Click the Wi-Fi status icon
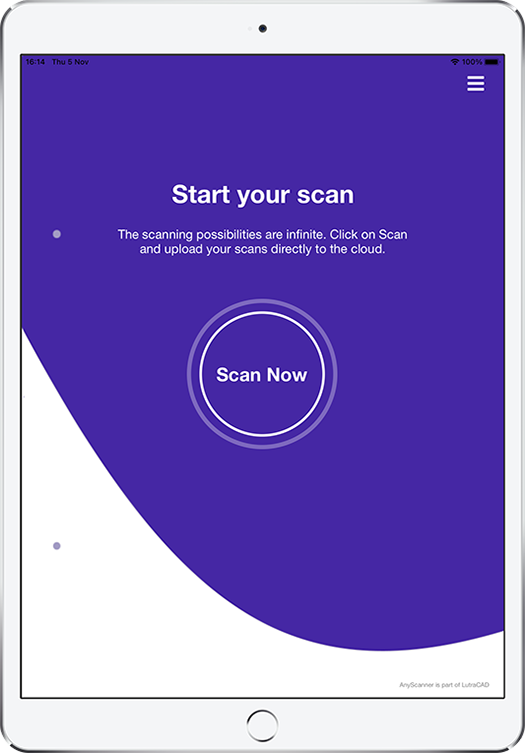The height and width of the screenshot is (753, 525). [x=454, y=62]
